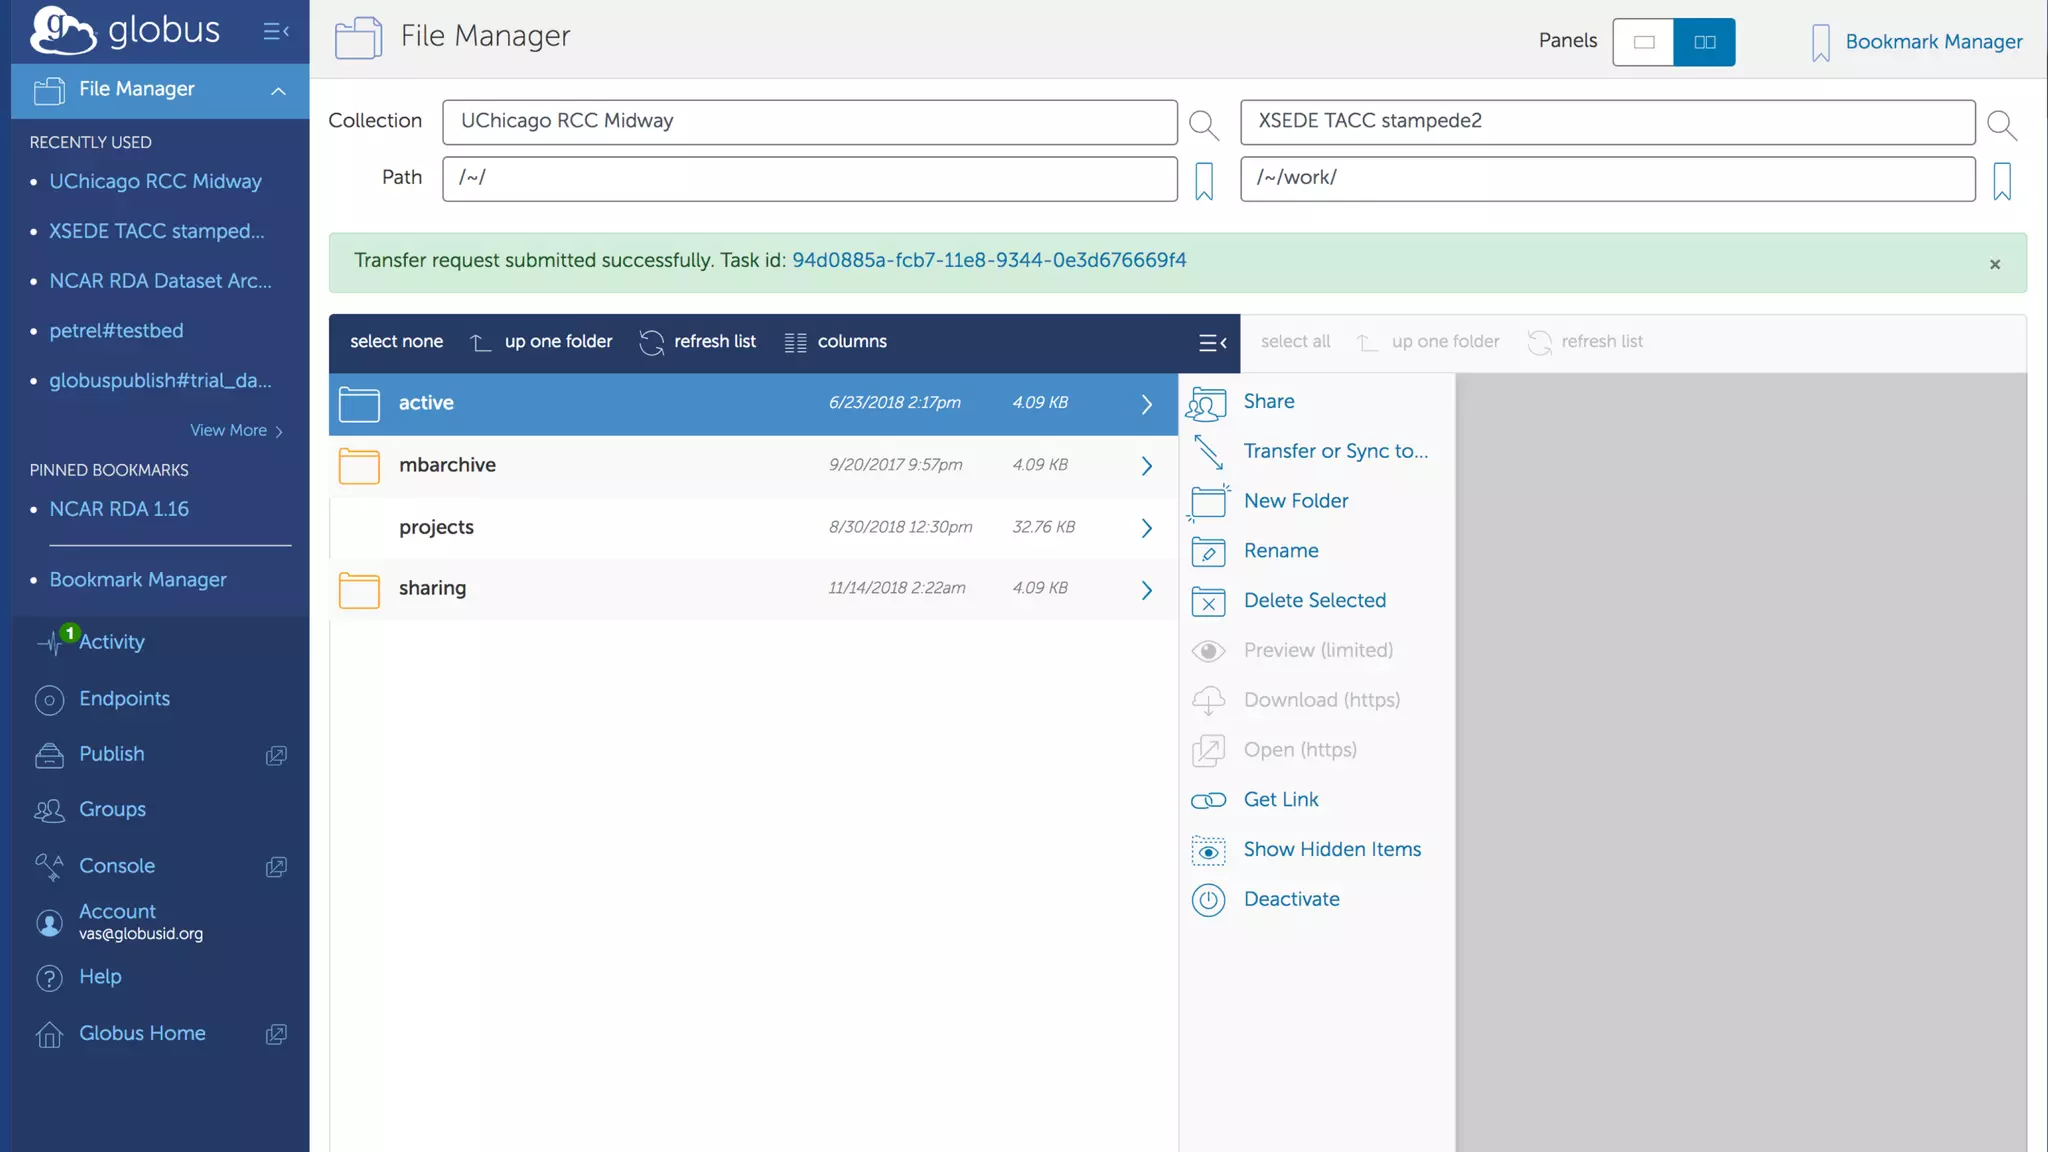
Task: Switch to single panel view
Action: point(1643,42)
